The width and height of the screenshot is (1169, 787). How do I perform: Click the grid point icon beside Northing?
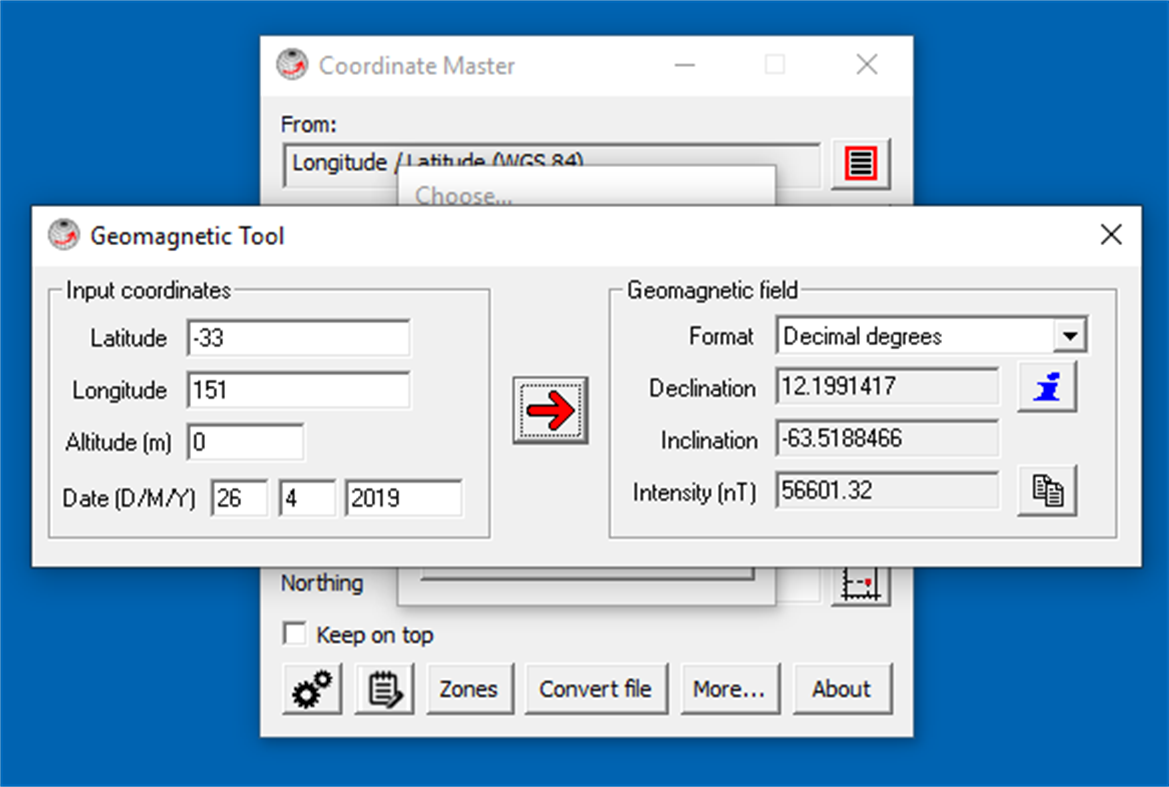[x=861, y=582]
